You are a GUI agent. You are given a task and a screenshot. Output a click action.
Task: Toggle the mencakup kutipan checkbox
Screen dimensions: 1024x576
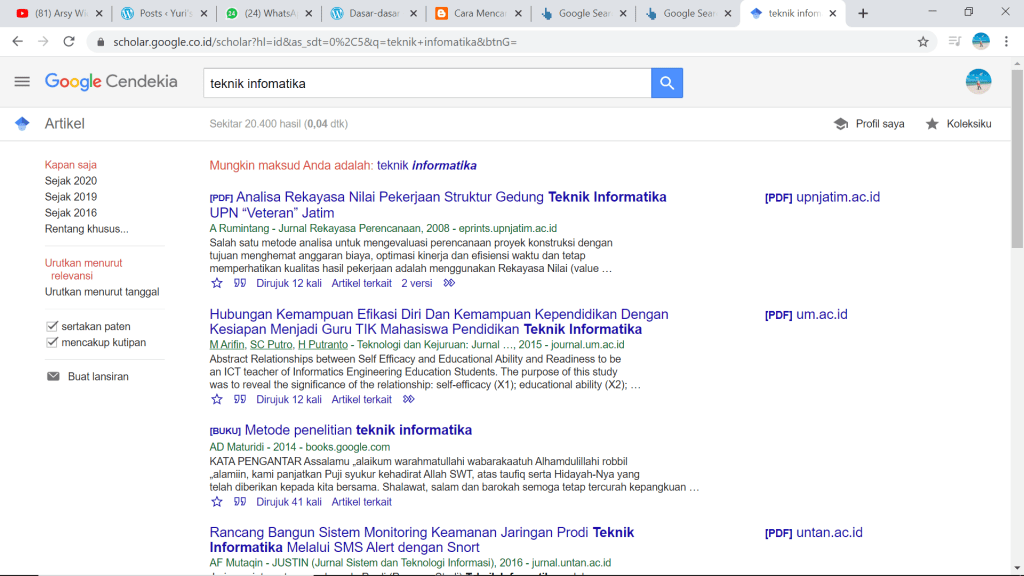coord(53,342)
